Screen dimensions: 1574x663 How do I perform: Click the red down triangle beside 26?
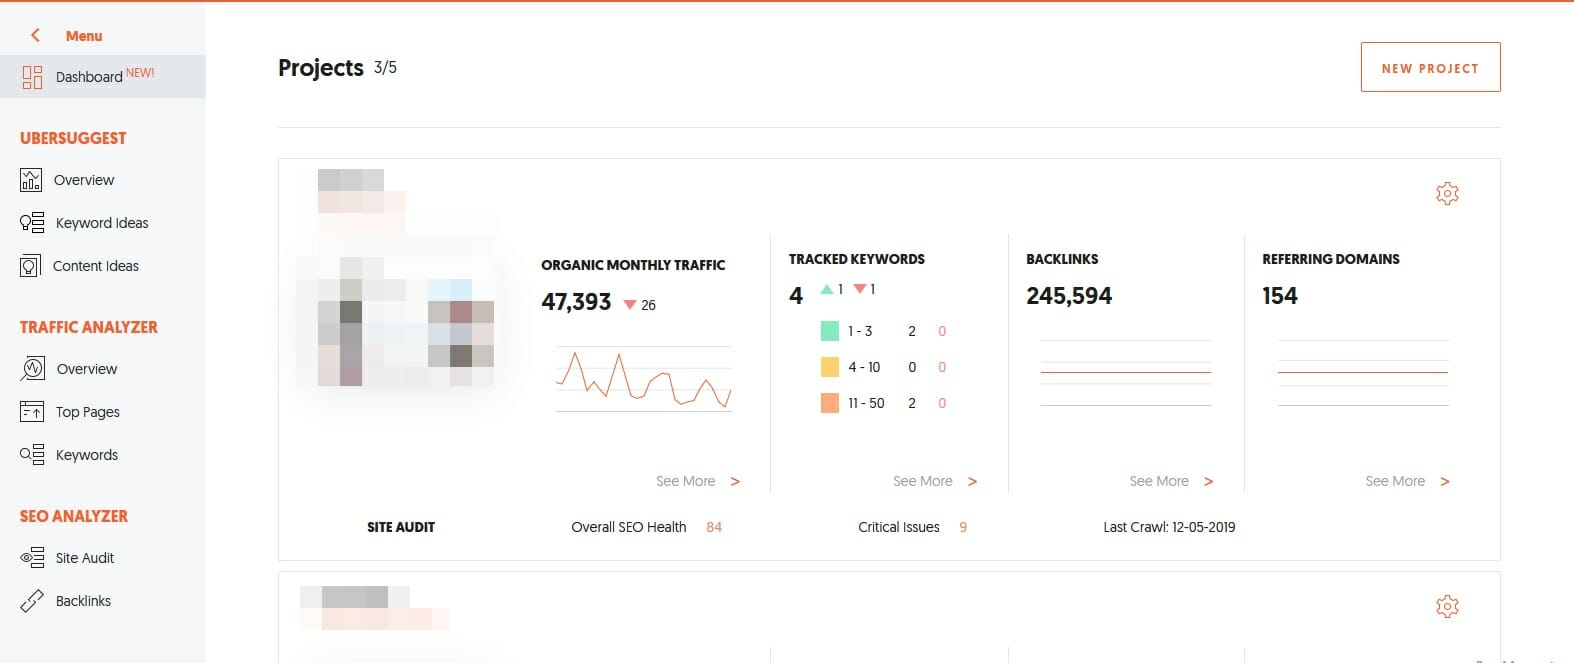click(x=629, y=305)
